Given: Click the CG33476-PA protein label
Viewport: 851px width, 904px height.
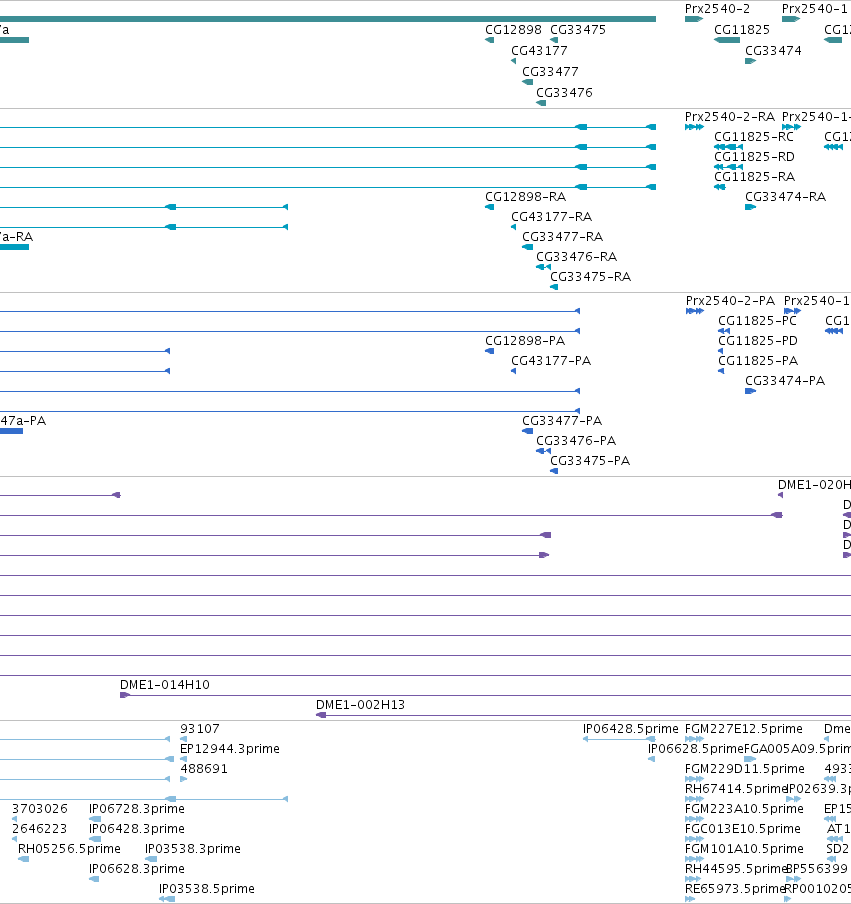Looking at the screenshot, I should click(576, 440).
